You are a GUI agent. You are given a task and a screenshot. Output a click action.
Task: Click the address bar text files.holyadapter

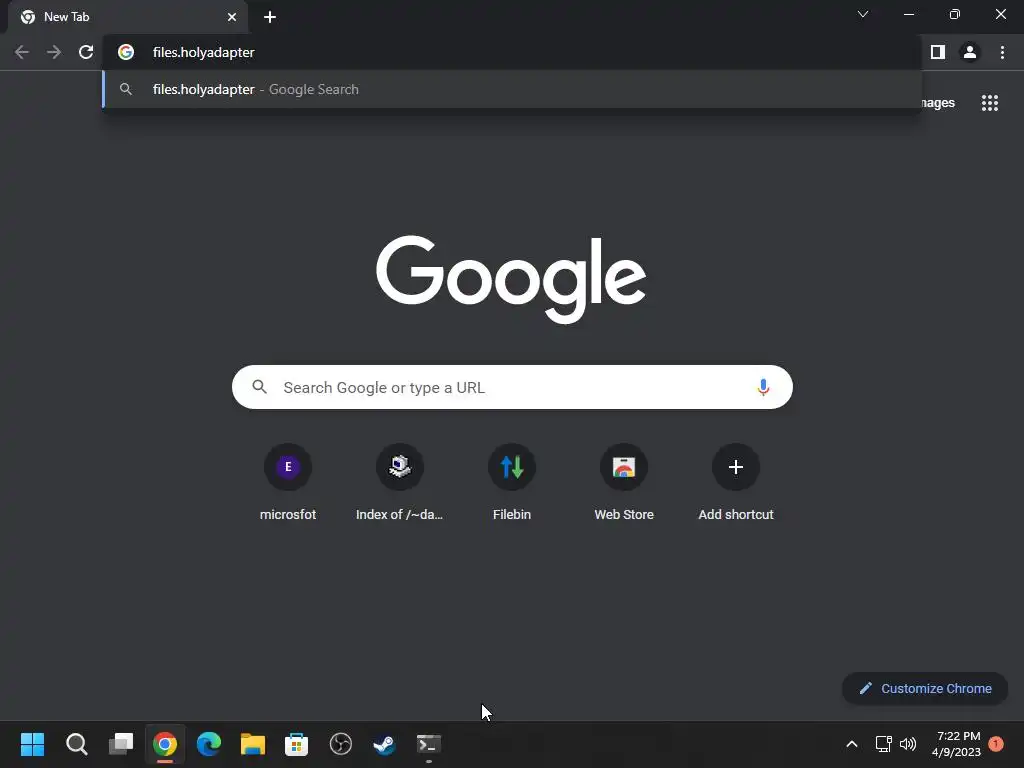(x=204, y=52)
